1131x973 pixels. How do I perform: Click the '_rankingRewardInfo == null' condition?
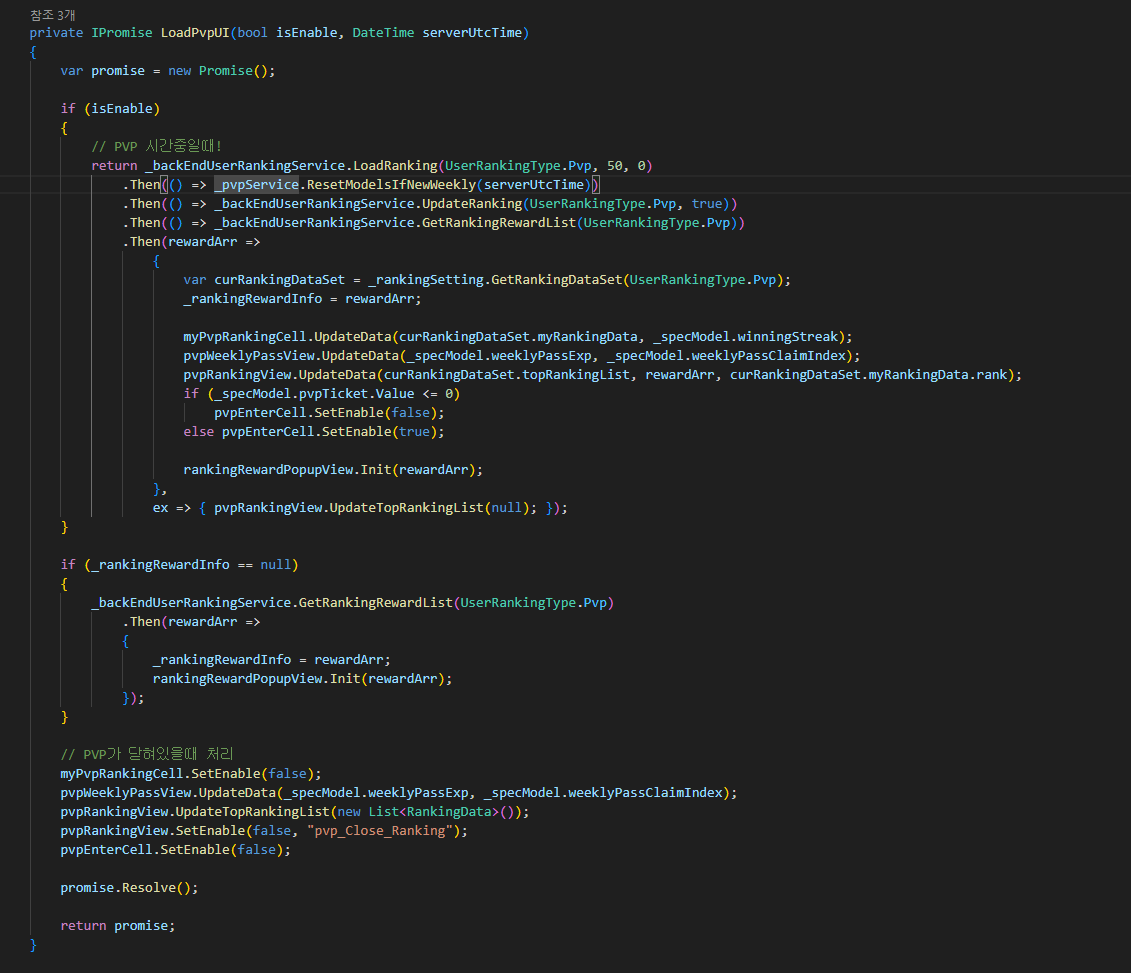tap(188, 565)
